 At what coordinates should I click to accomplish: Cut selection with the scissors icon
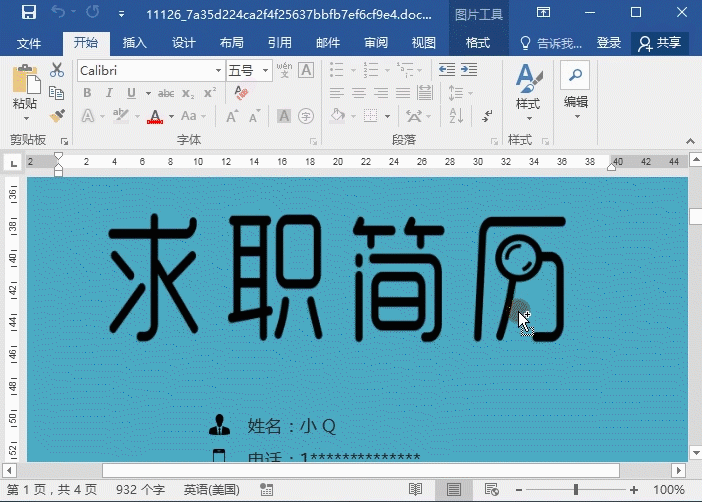click(x=57, y=70)
